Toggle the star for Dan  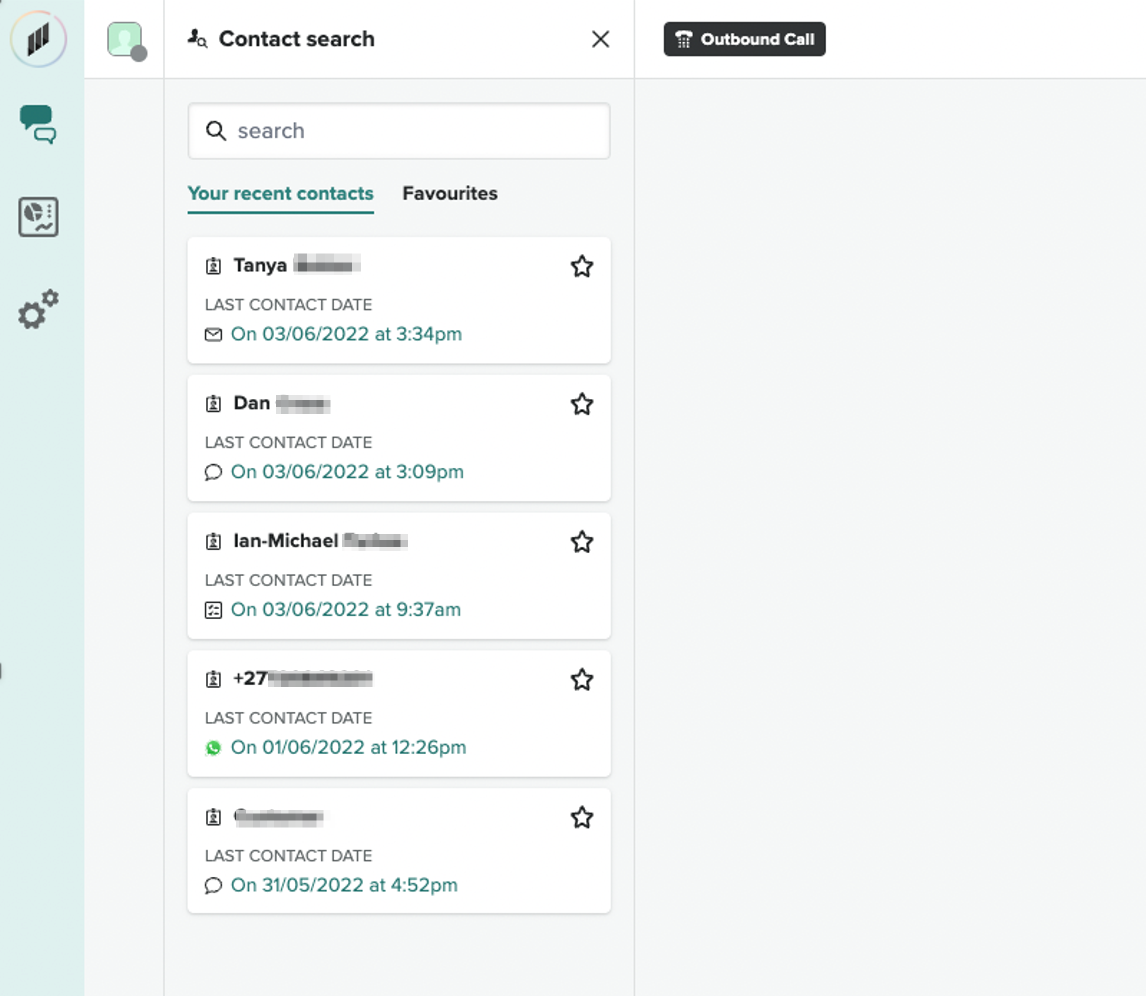pyautogui.click(x=581, y=404)
